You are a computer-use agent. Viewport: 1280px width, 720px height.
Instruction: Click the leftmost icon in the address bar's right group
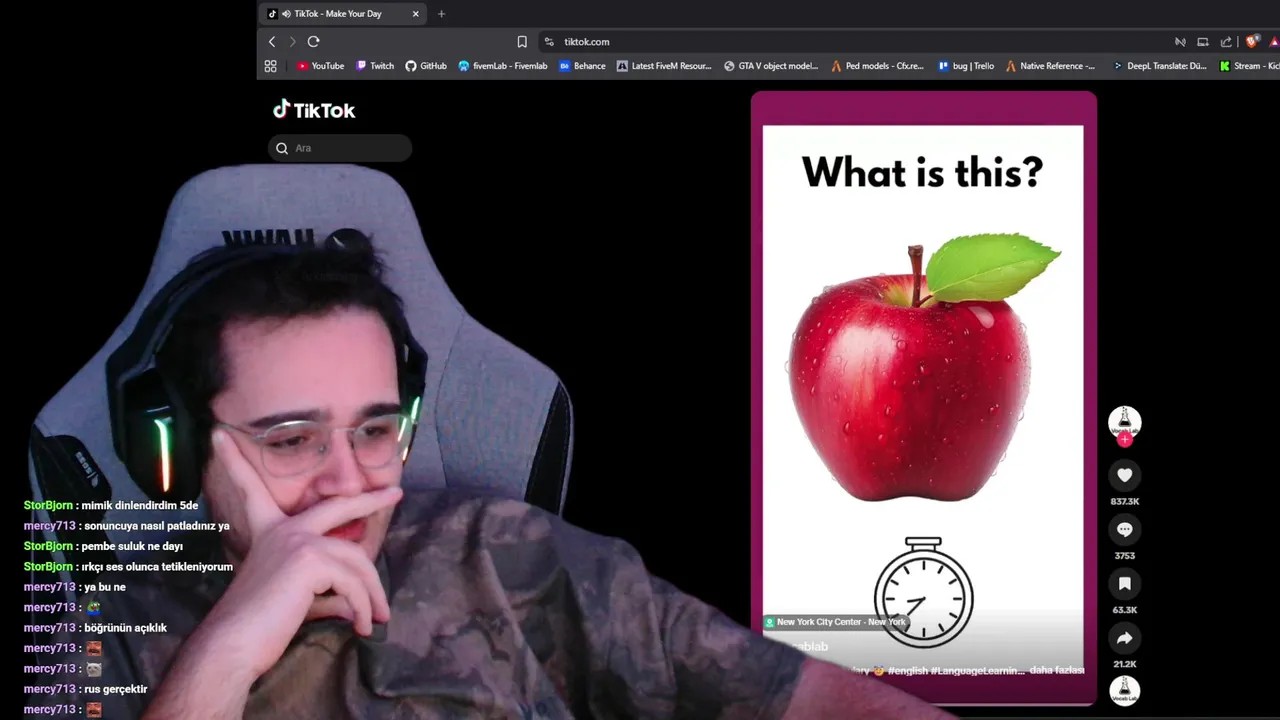1180,41
